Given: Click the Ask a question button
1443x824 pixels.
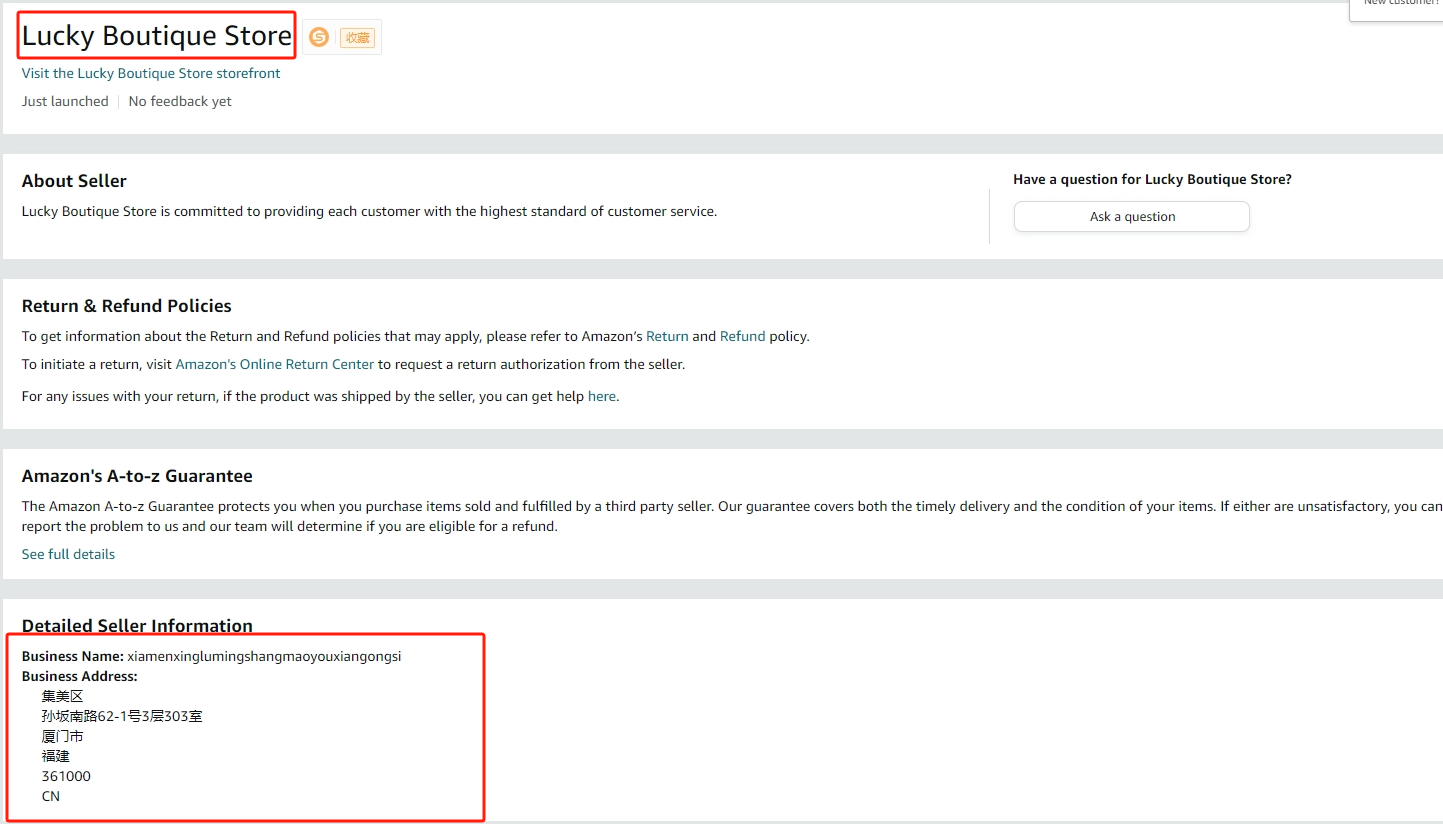Looking at the screenshot, I should 1132,217.
